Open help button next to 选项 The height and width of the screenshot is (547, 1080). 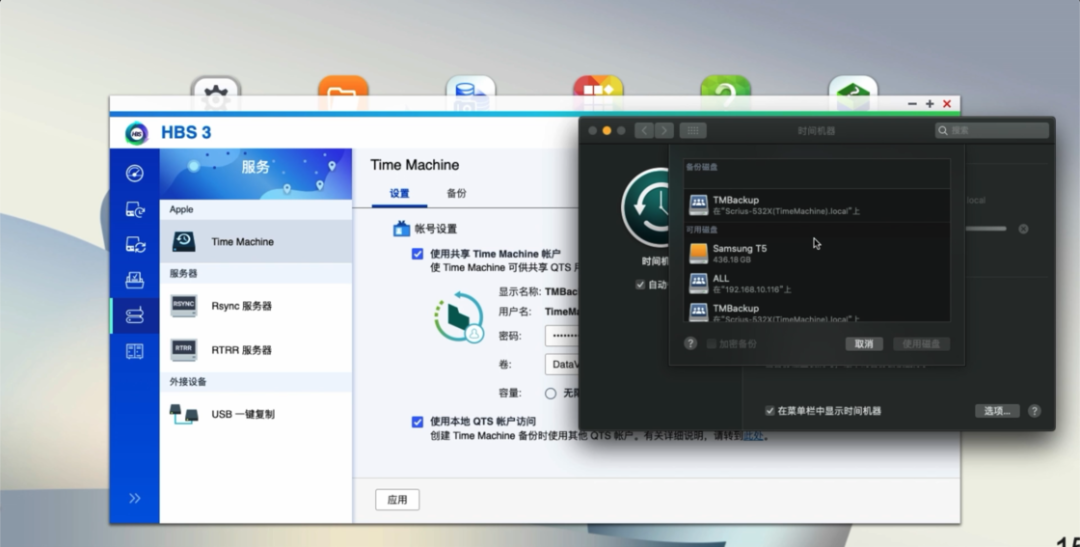coord(1034,411)
